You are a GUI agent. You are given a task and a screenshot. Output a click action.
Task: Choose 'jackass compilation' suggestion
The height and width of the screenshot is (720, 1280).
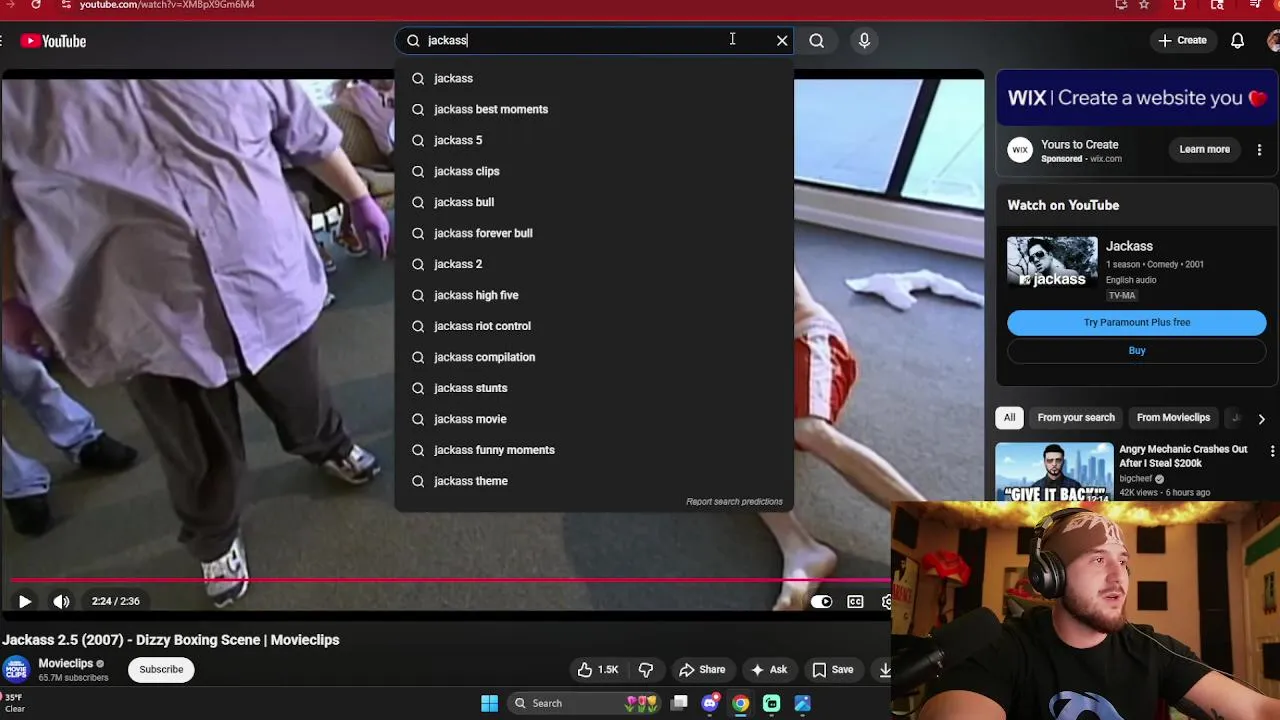click(x=594, y=357)
